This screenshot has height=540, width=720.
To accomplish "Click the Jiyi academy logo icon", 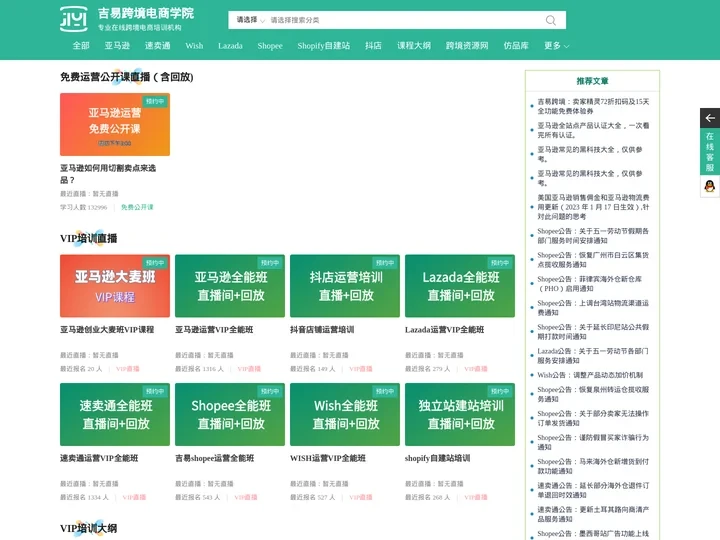I will [x=73, y=19].
